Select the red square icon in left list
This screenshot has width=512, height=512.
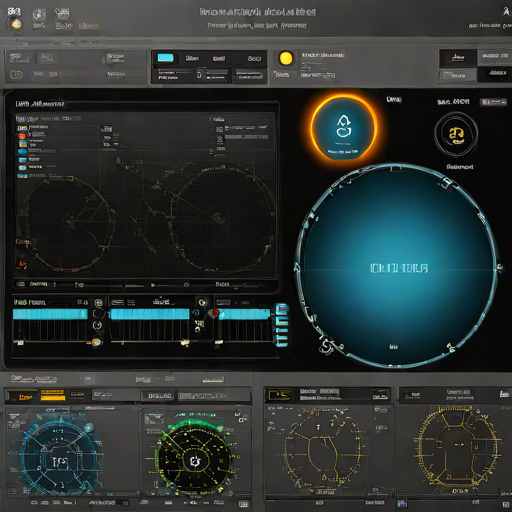[22, 136]
